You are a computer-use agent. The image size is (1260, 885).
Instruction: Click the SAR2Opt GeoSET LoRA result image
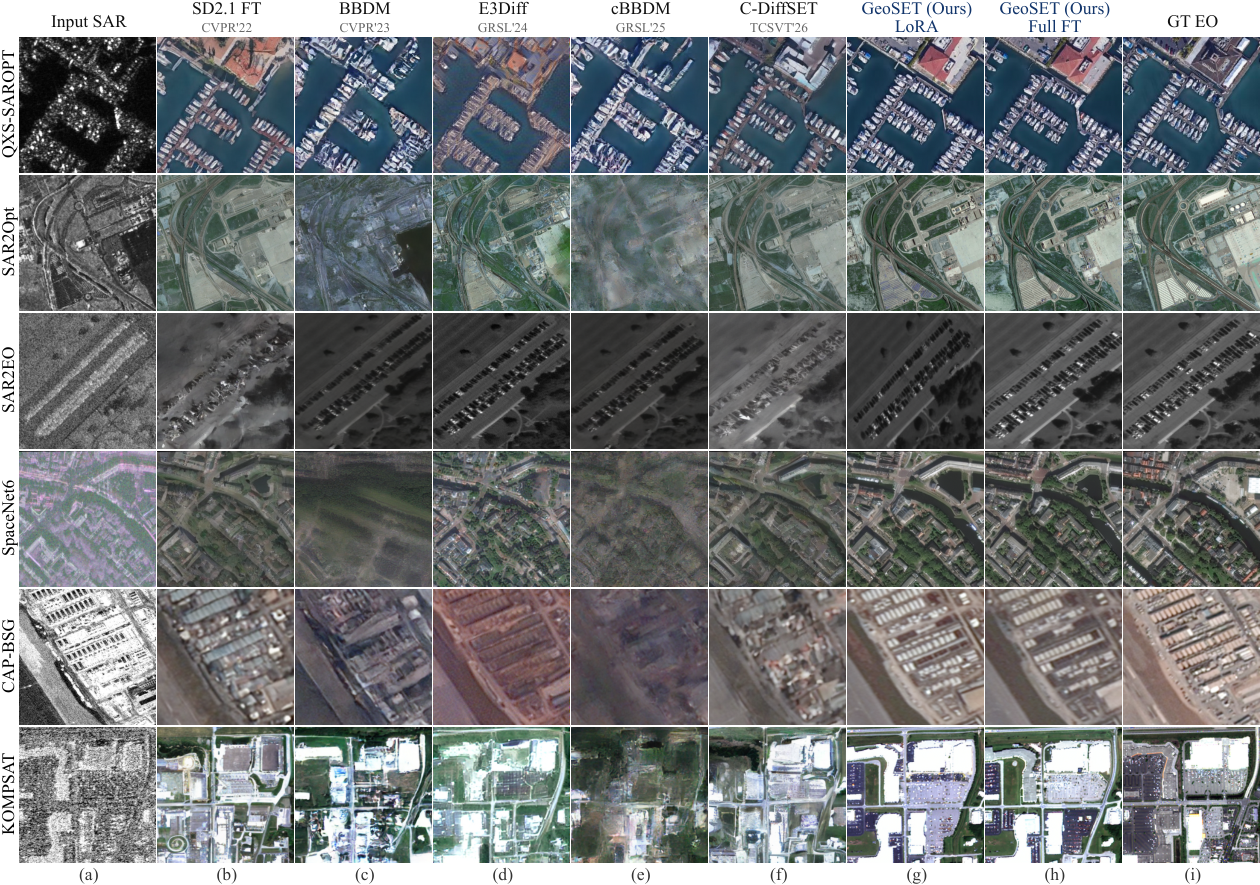[915, 243]
